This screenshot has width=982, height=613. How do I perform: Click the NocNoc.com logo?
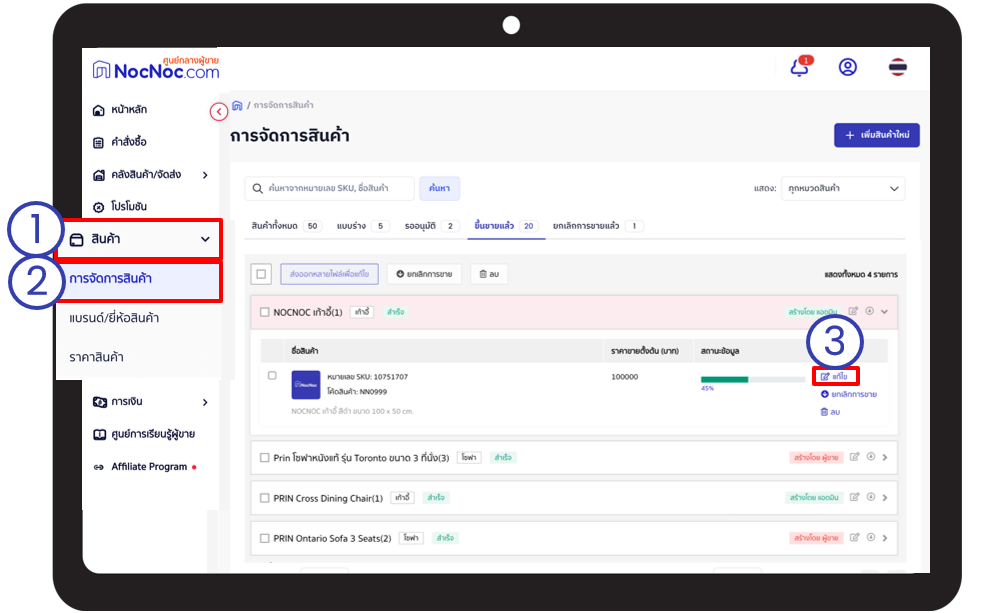tap(156, 69)
